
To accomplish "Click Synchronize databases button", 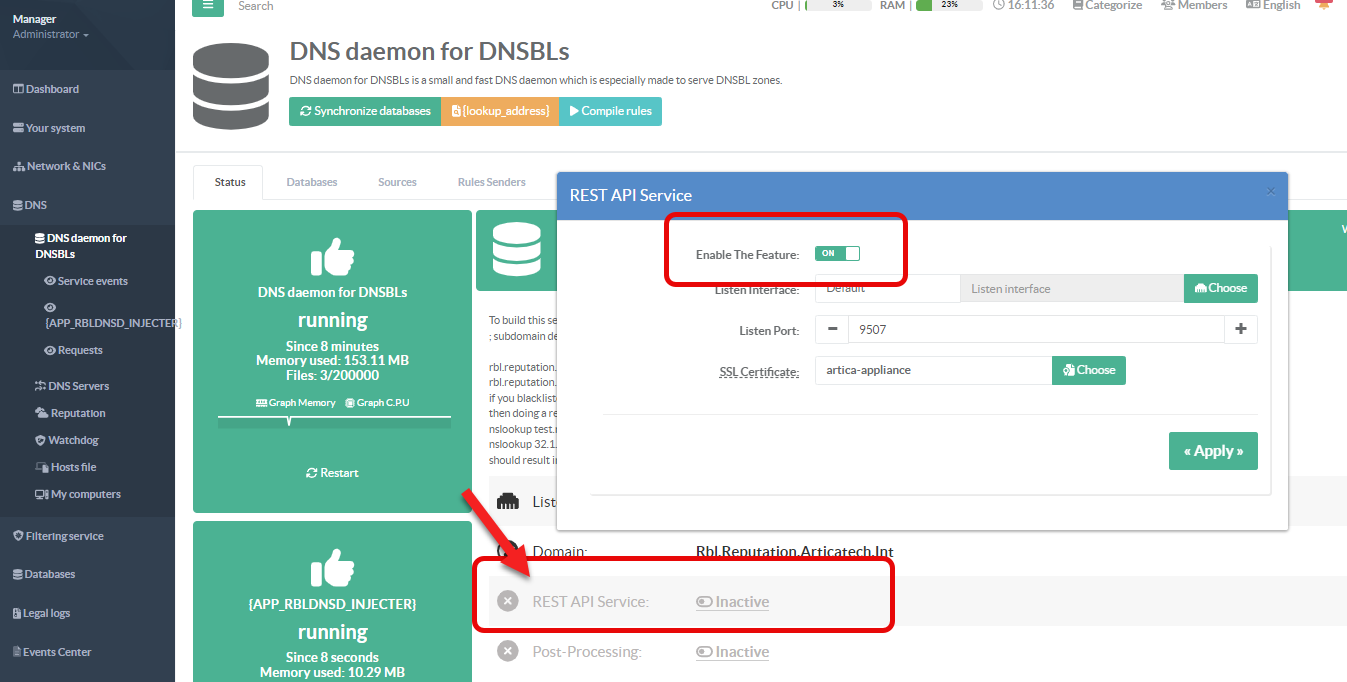I will (x=365, y=111).
